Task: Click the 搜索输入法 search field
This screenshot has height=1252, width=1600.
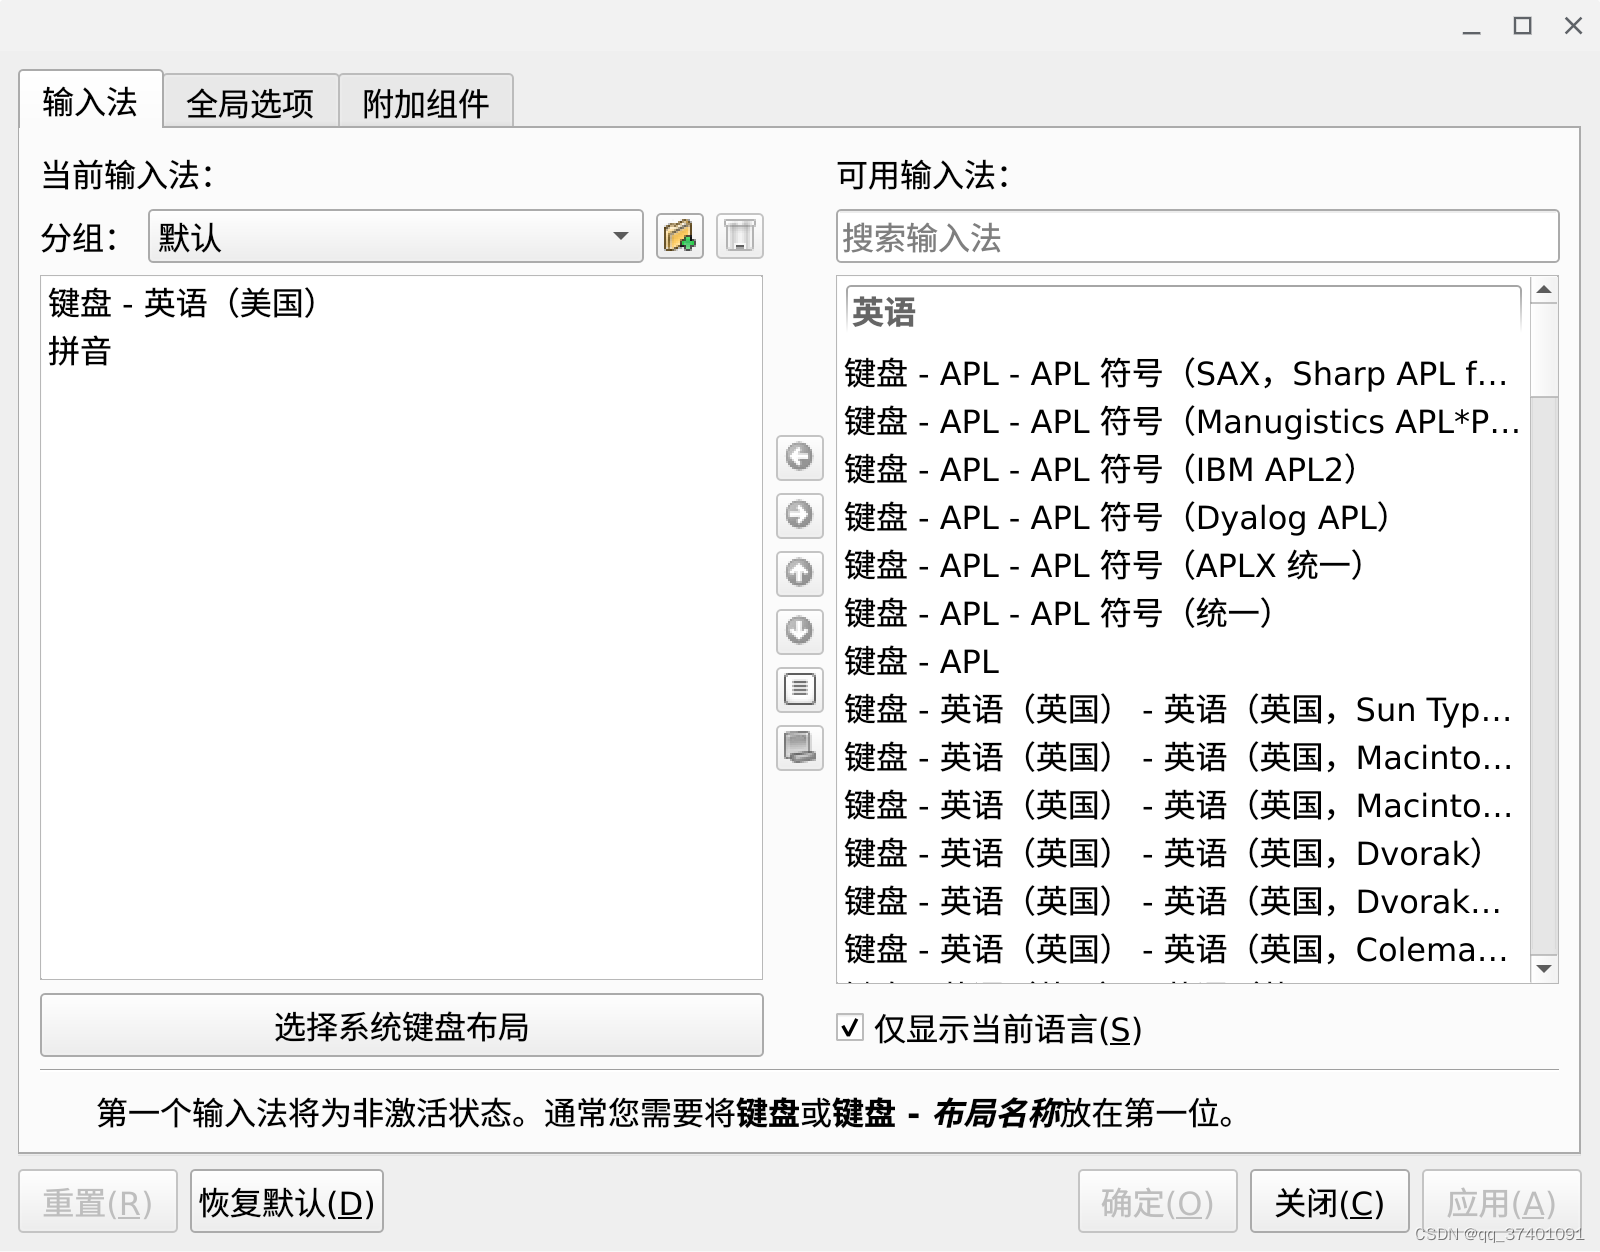Action: click(x=1196, y=236)
